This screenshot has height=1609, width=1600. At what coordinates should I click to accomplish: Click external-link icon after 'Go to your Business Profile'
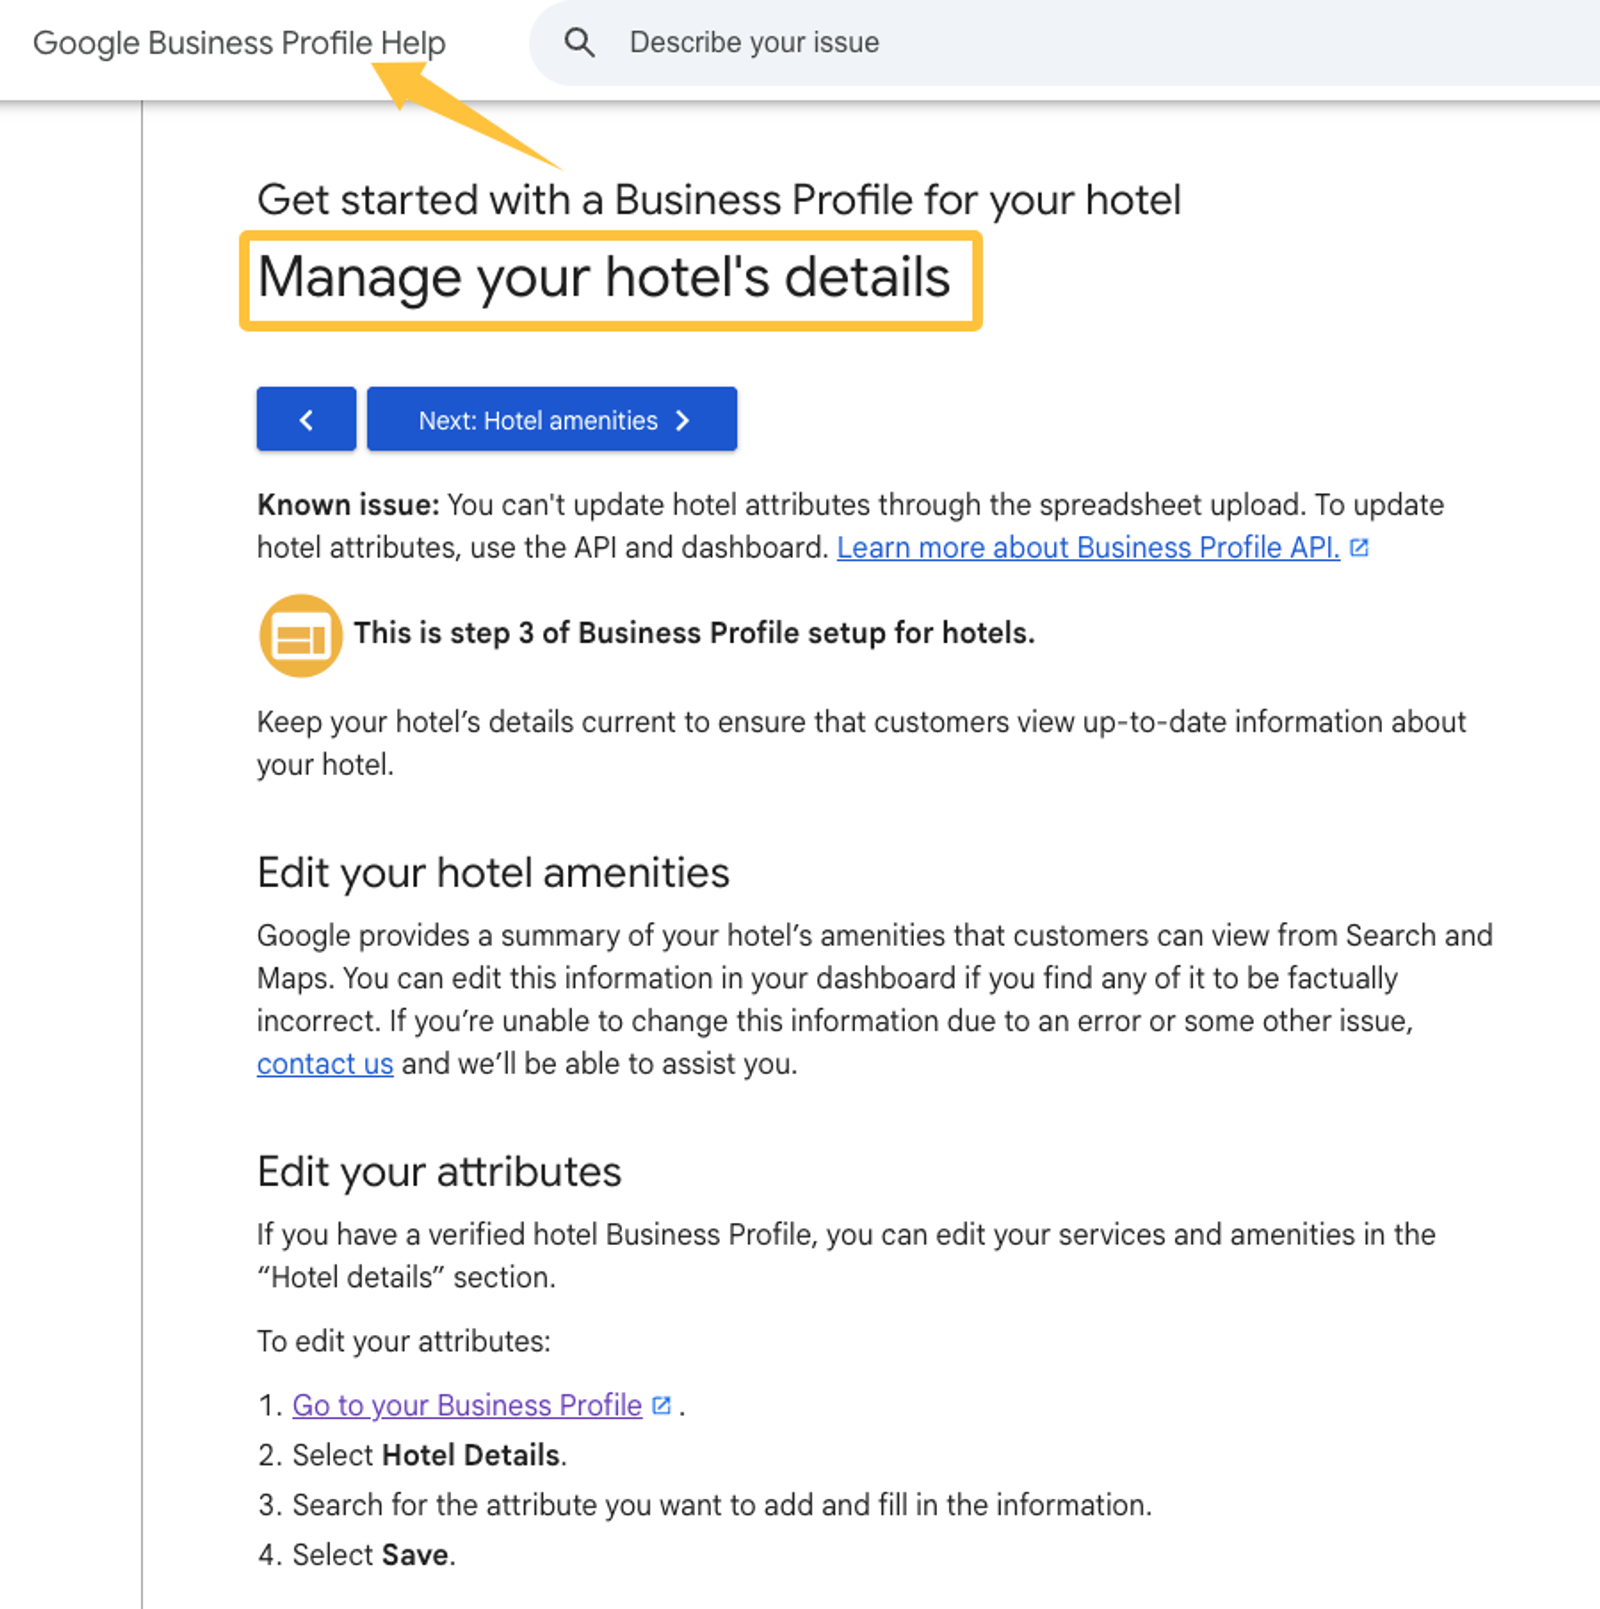click(x=661, y=1405)
